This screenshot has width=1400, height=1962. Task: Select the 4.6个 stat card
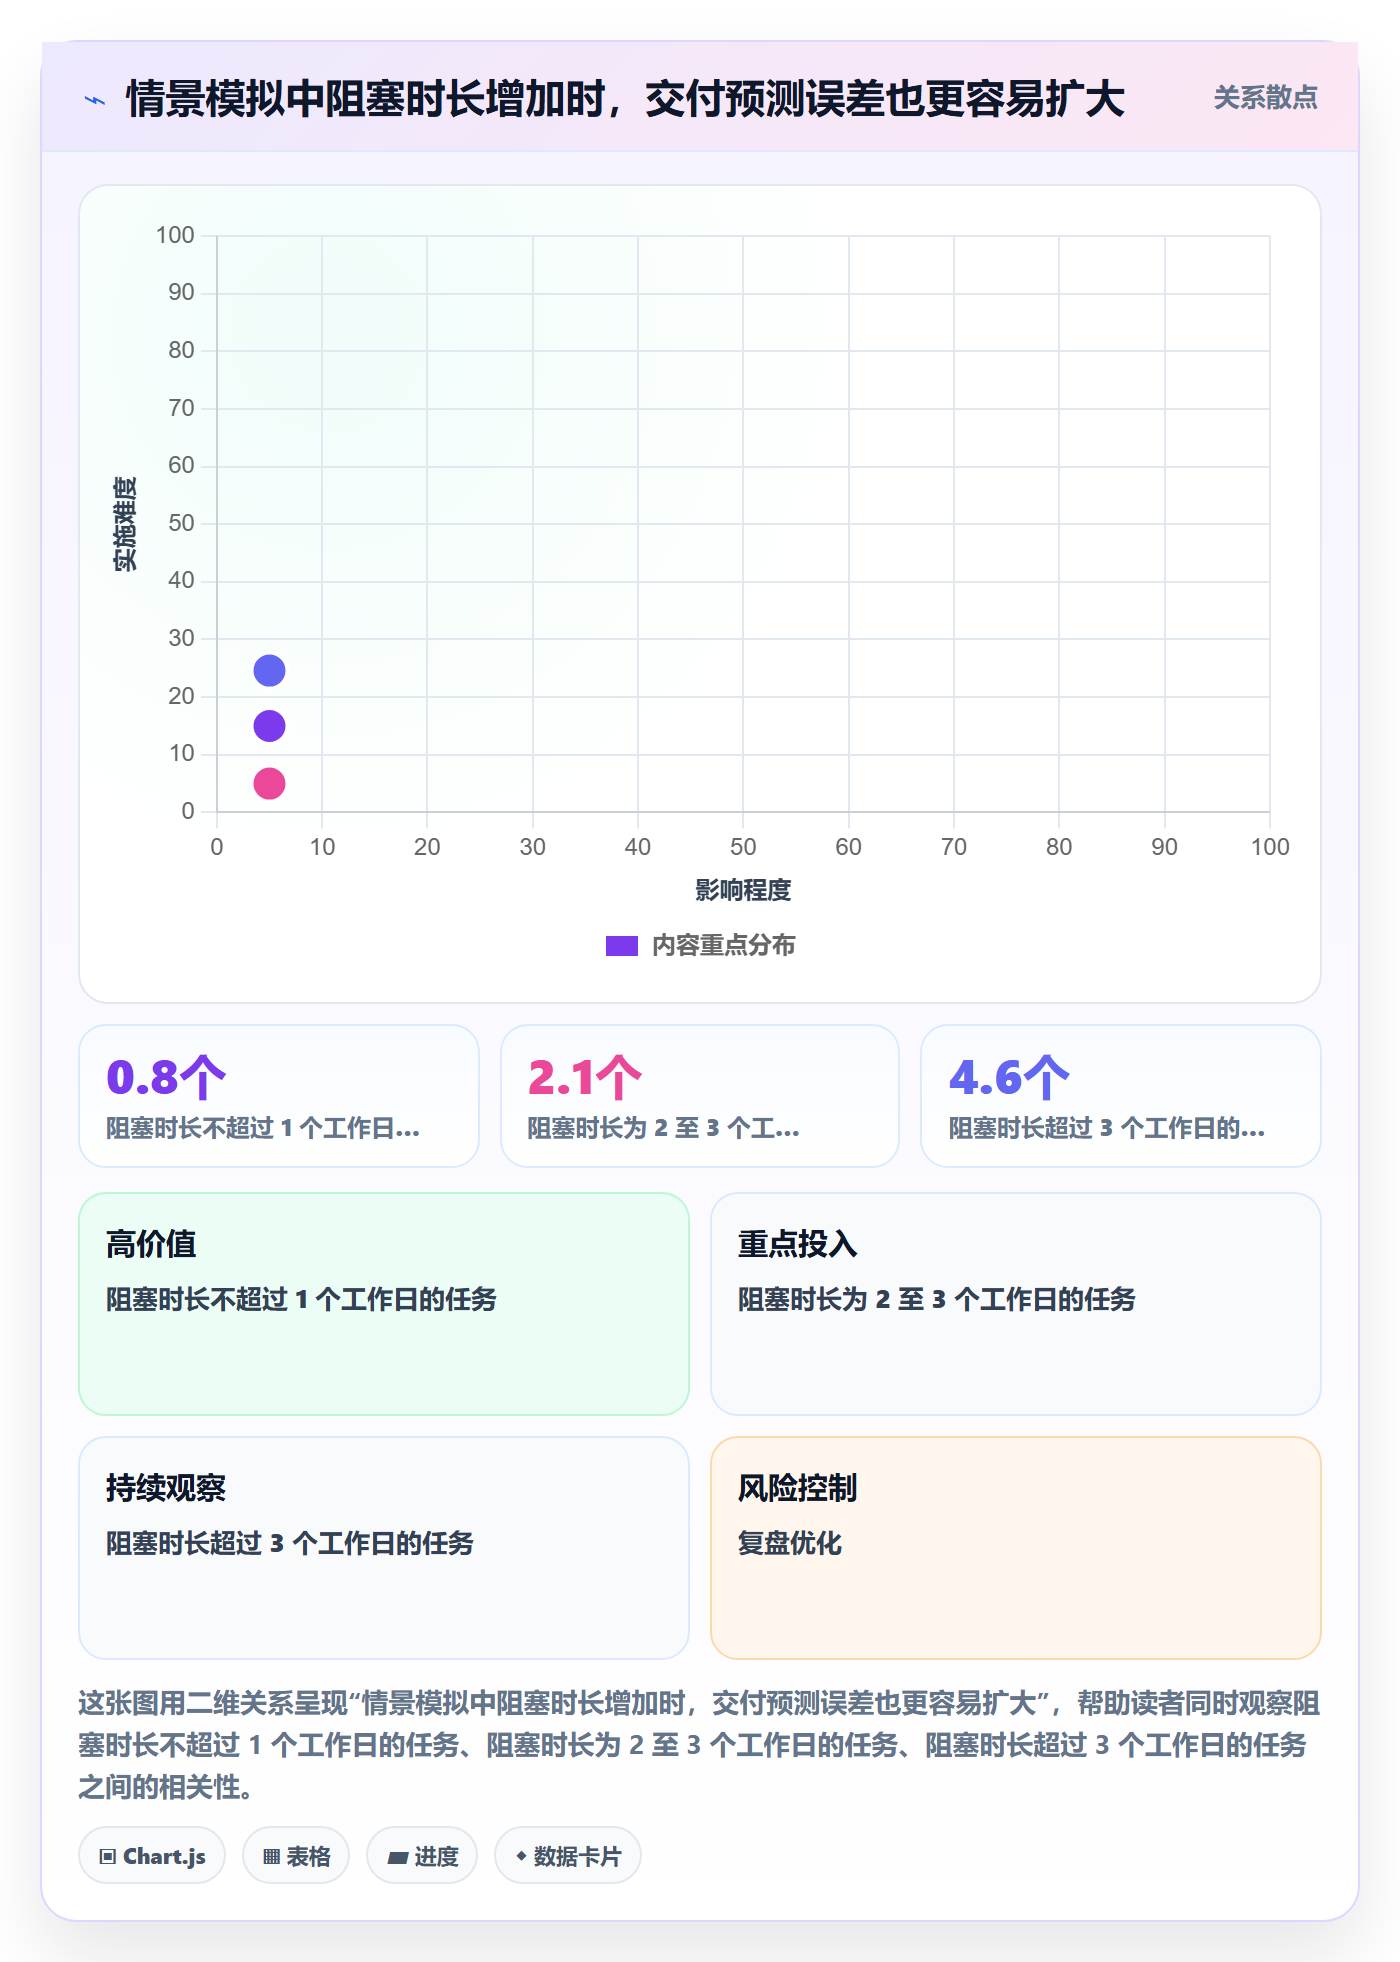point(1121,1096)
